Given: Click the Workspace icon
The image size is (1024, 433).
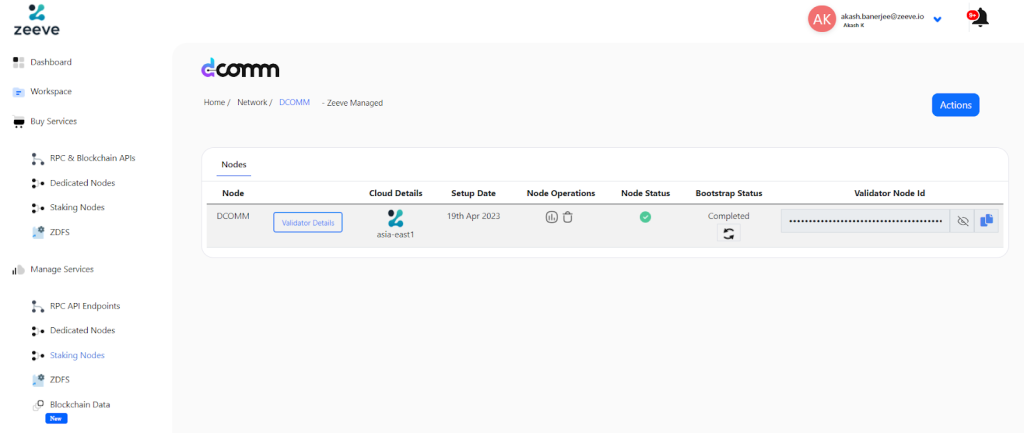Looking at the screenshot, I should 19,92.
